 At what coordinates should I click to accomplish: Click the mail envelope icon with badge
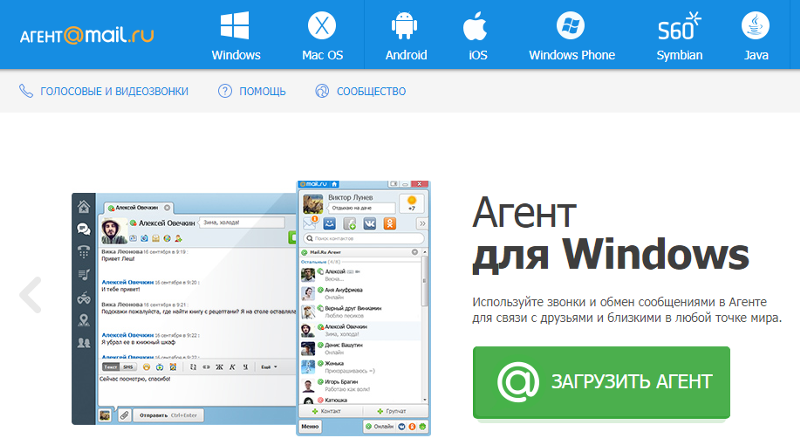310,223
